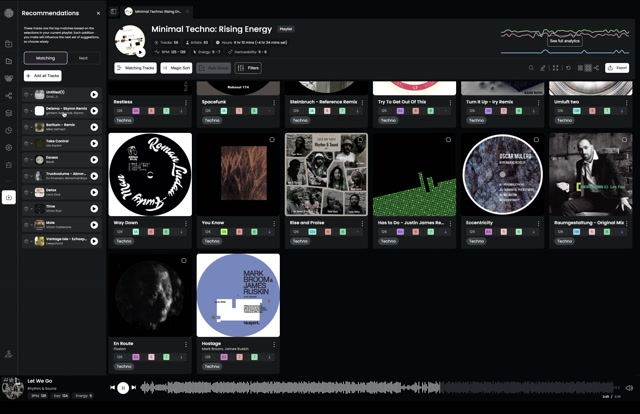Open the Filters button
640x414 pixels.
click(248, 68)
